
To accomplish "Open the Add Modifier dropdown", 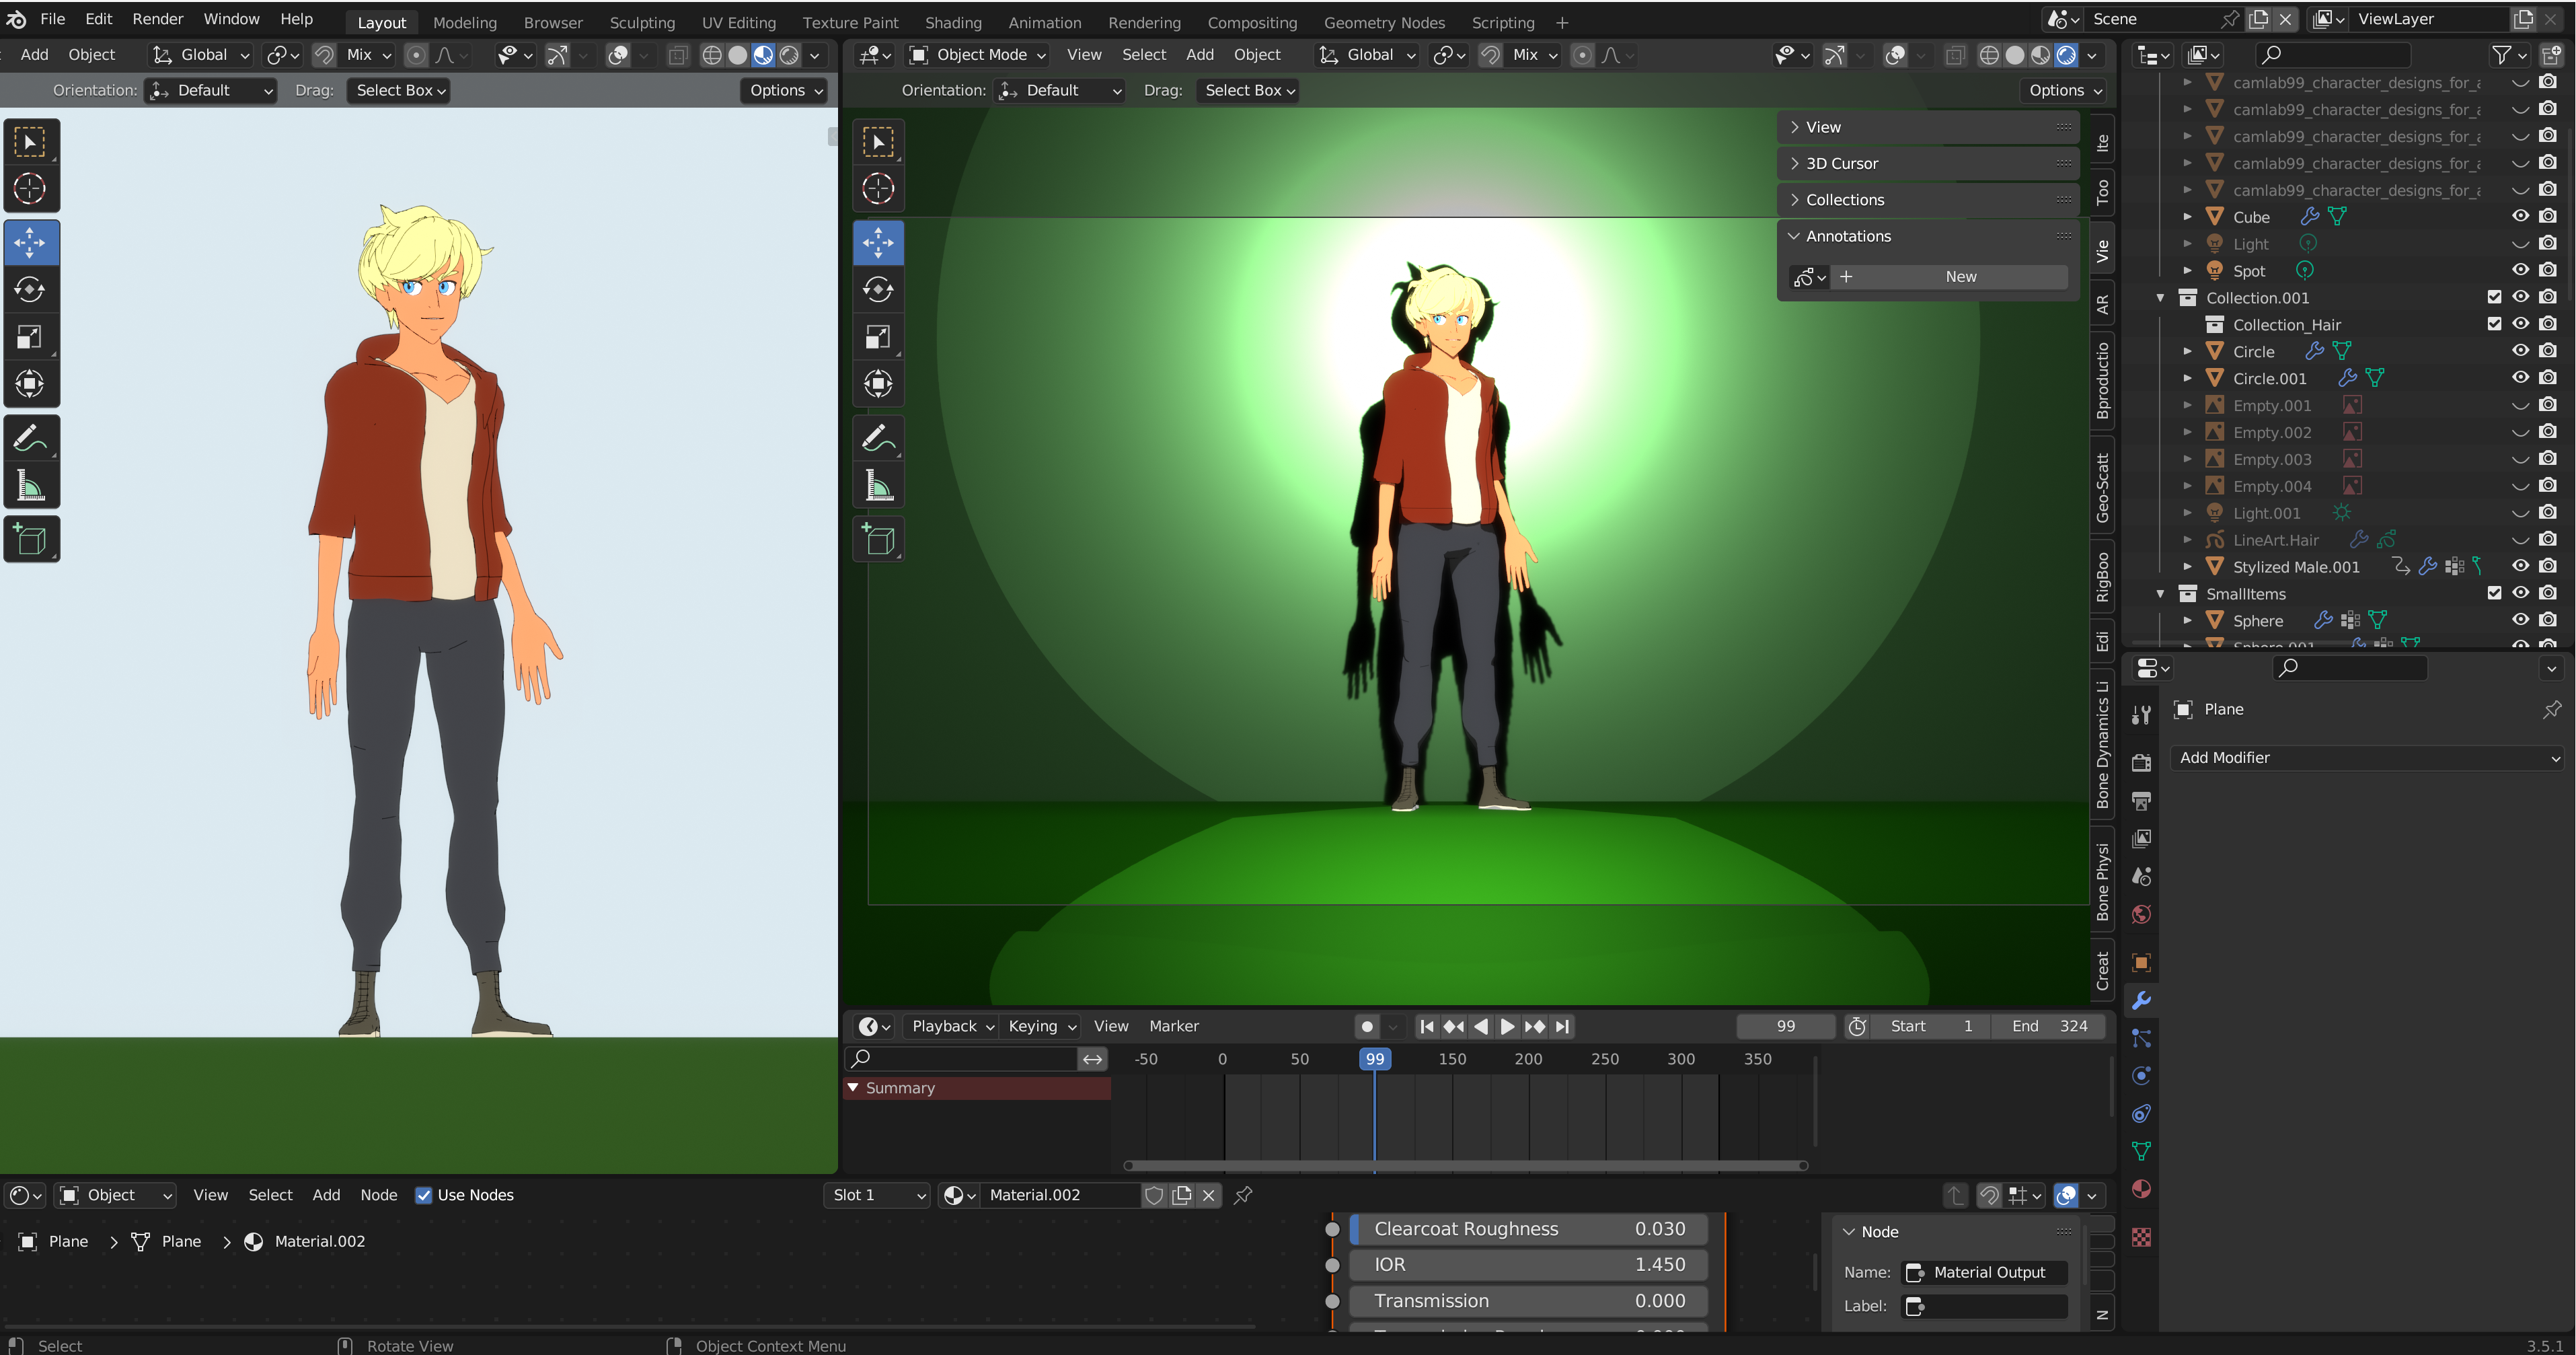I will click(x=2368, y=758).
